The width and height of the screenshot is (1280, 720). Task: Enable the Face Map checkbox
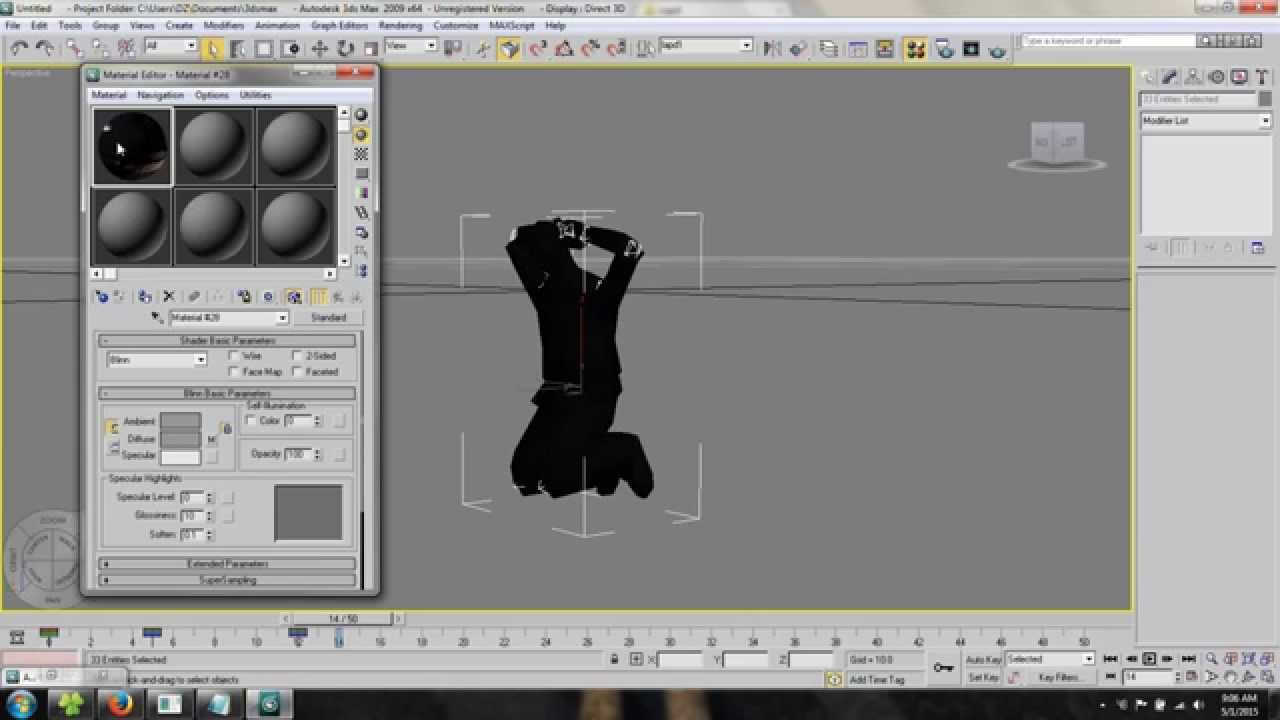point(234,371)
